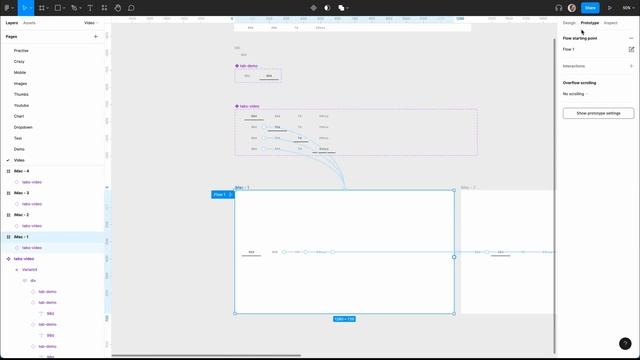Edit the Flow 1 description icon
This screenshot has height=360, width=640.
tap(631, 49)
